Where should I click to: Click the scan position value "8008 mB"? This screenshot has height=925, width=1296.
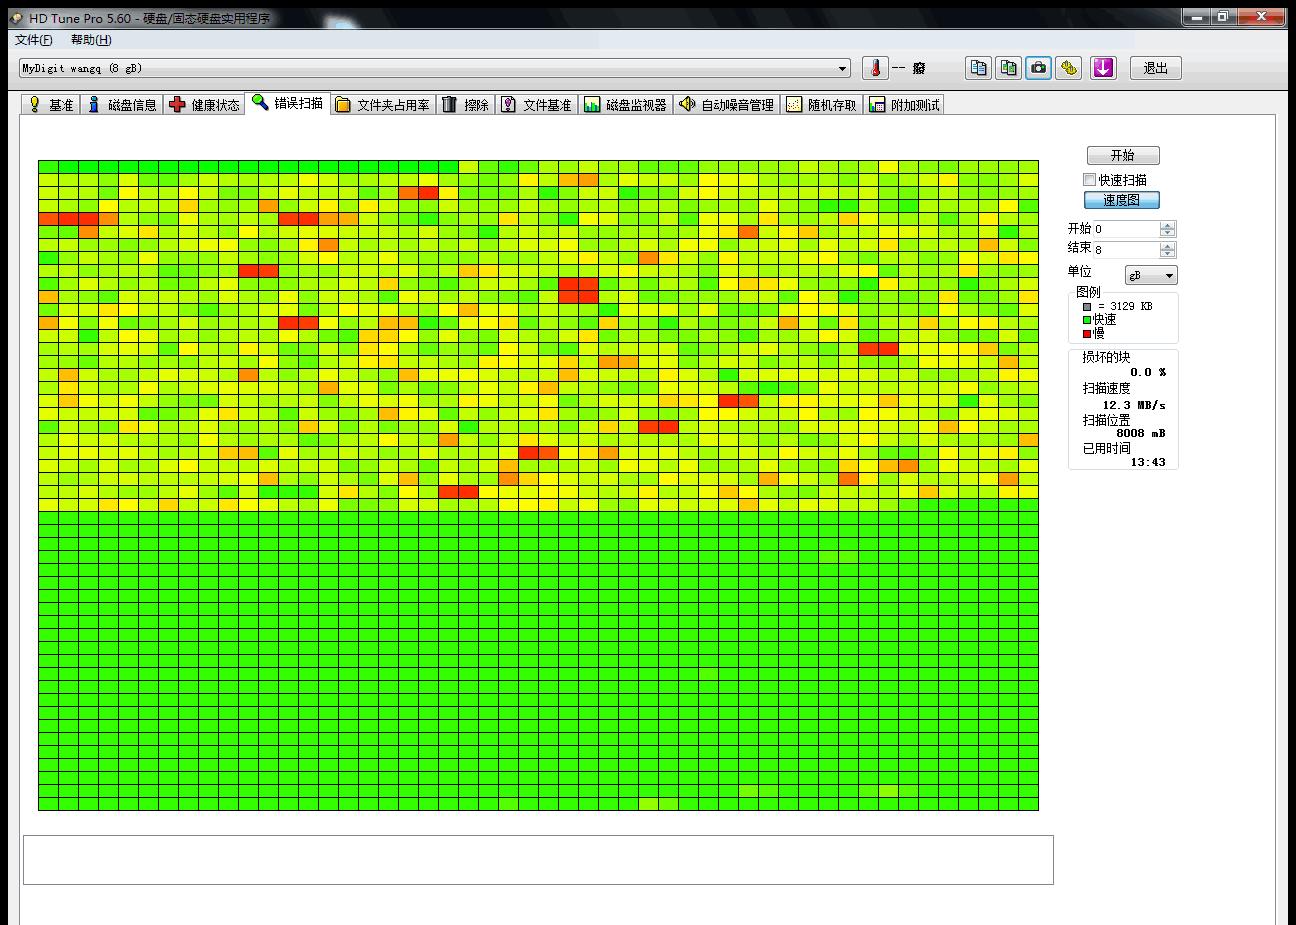1141,433
